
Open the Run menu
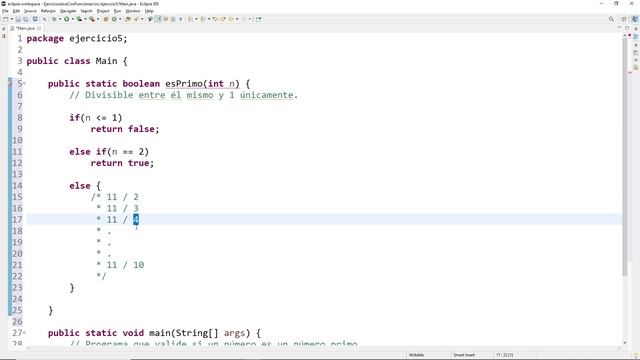click(x=117, y=11)
